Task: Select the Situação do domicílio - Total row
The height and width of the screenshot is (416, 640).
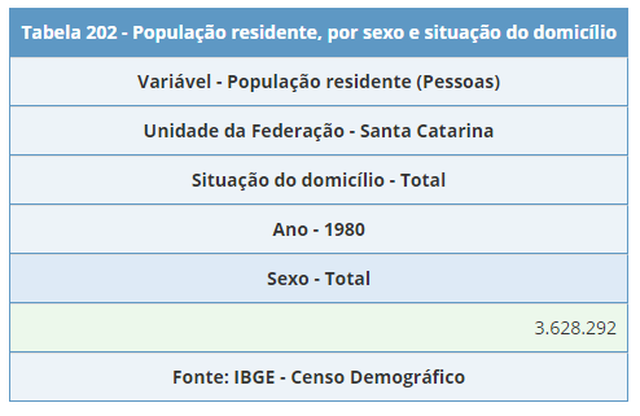Action: click(319, 180)
